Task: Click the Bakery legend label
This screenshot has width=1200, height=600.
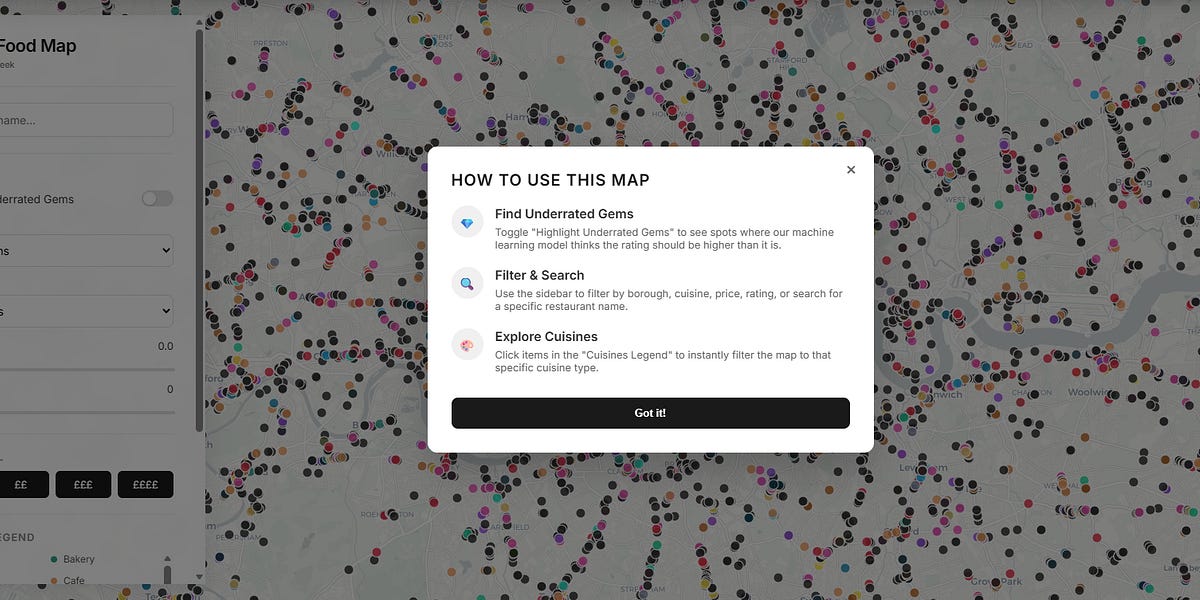Action: [x=79, y=560]
